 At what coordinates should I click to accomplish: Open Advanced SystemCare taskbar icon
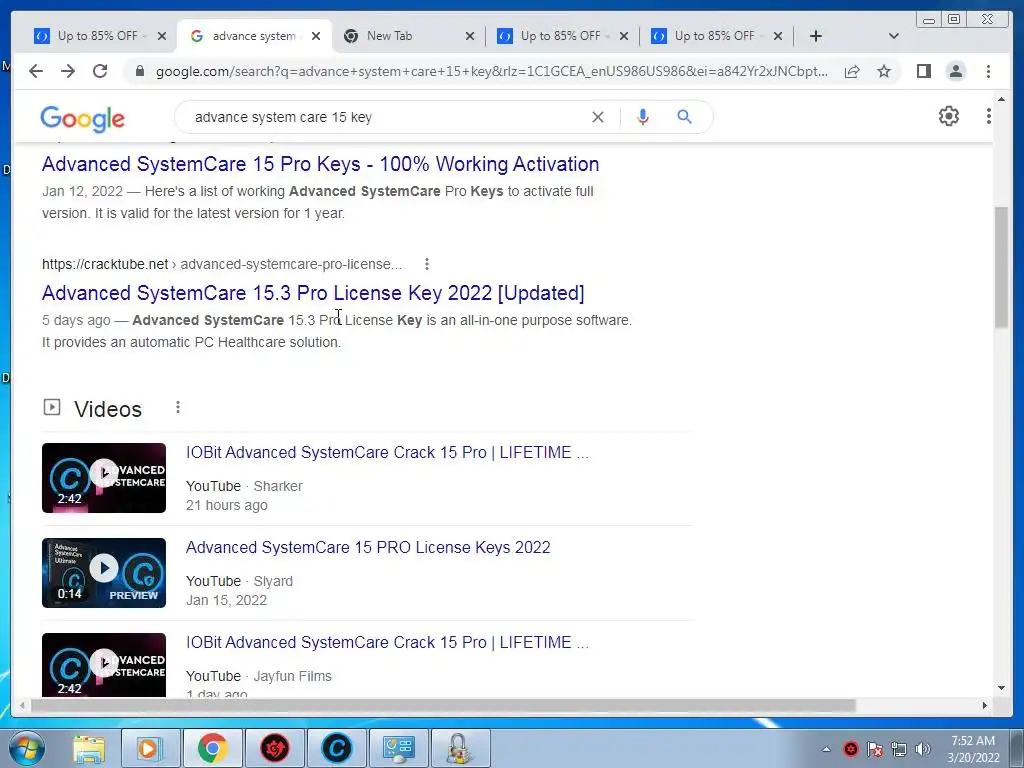pos(337,748)
